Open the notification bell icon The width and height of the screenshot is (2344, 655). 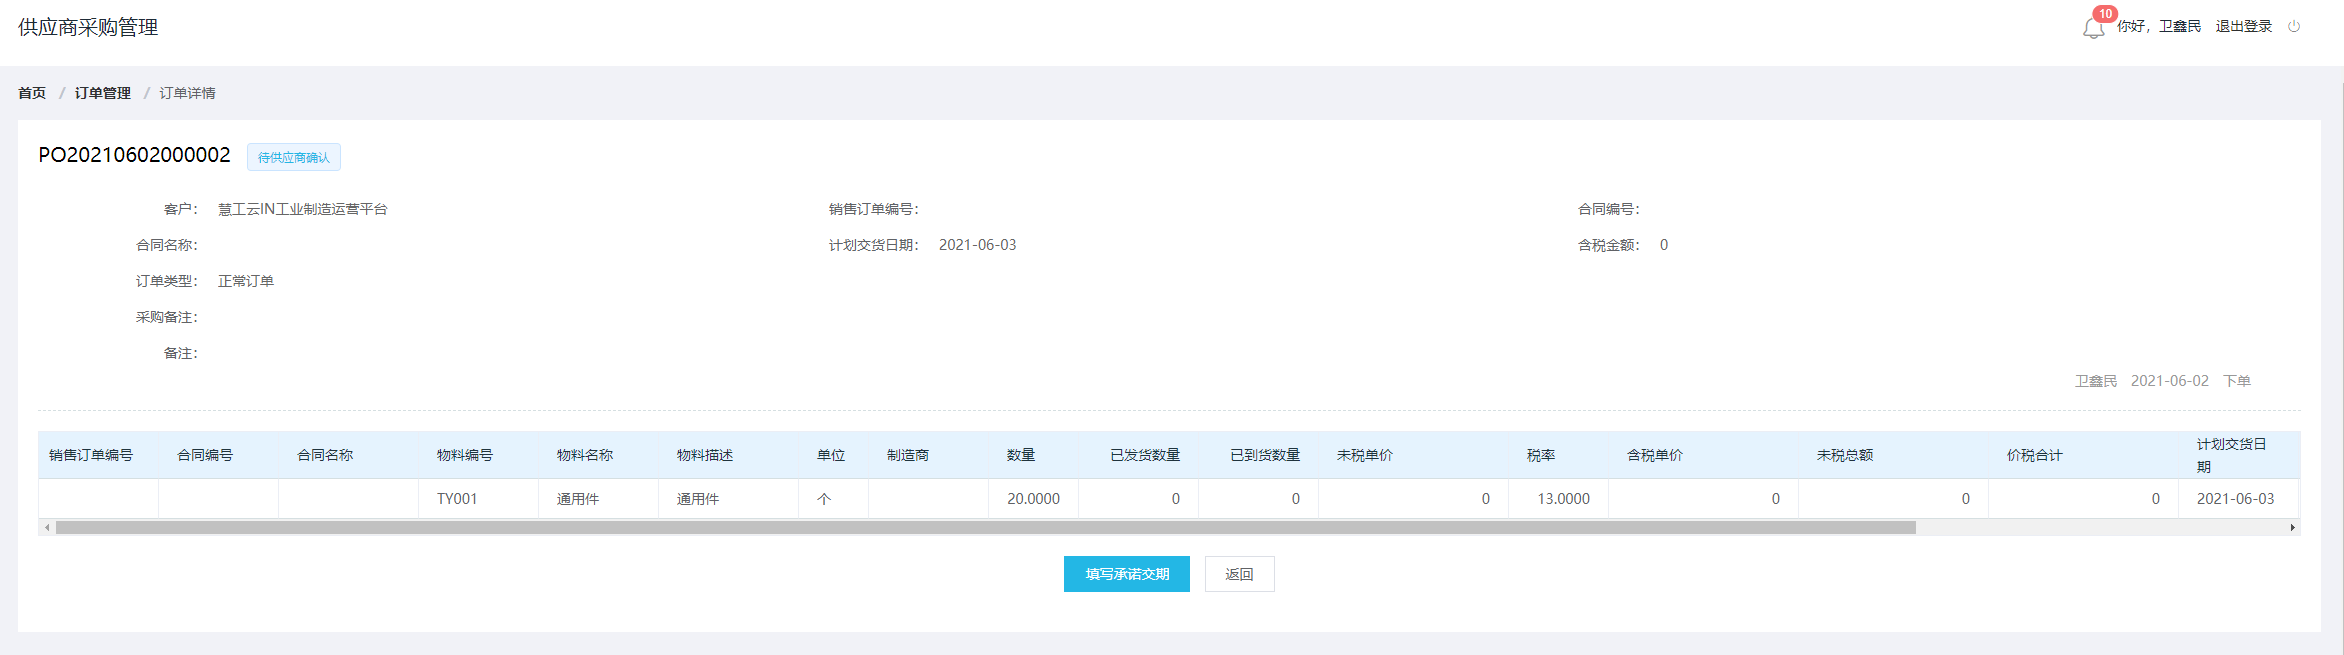pyautogui.click(x=2092, y=29)
